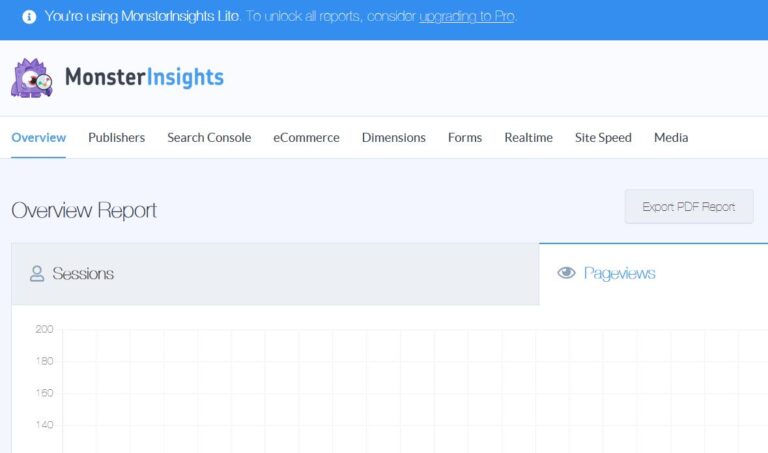Select the Overview tab
Image resolution: width=768 pixels, height=453 pixels.
tap(38, 138)
